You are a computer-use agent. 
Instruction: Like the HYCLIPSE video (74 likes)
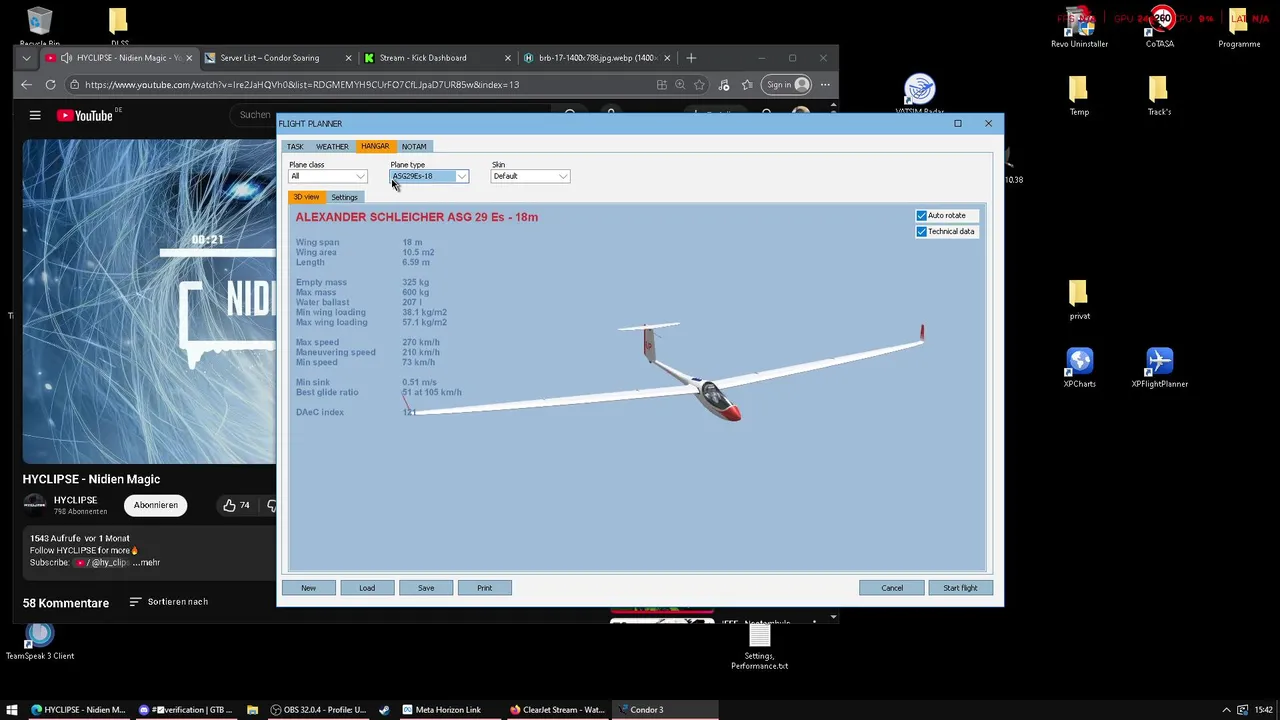click(237, 505)
